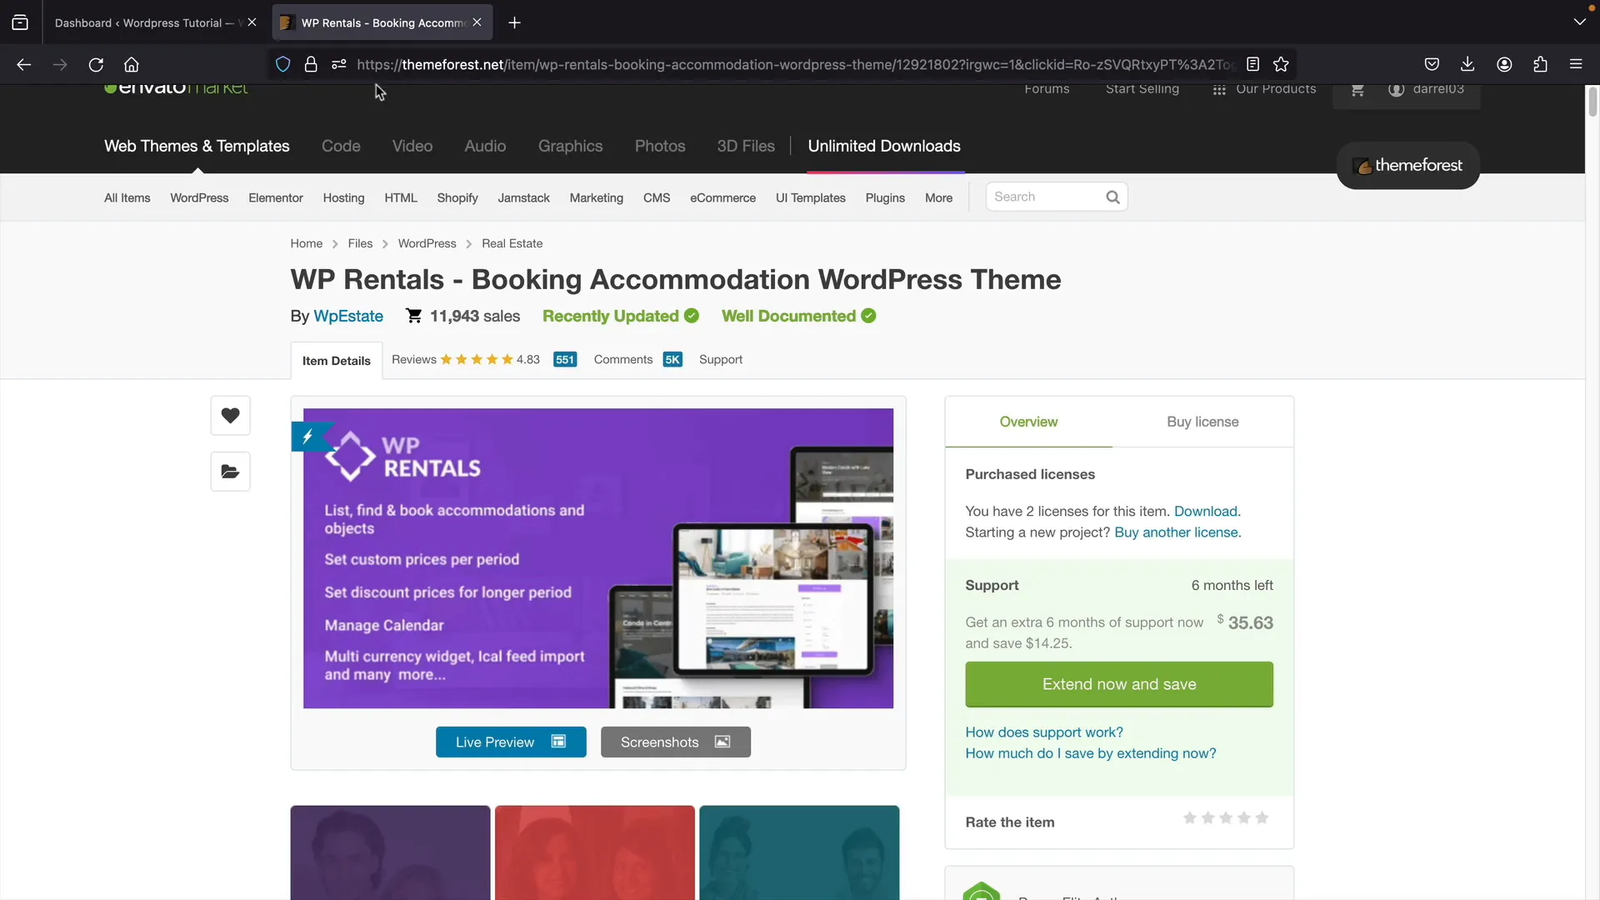Image resolution: width=1600 pixels, height=900 pixels.
Task: Open the Video marketplace category
Action: 412,146
